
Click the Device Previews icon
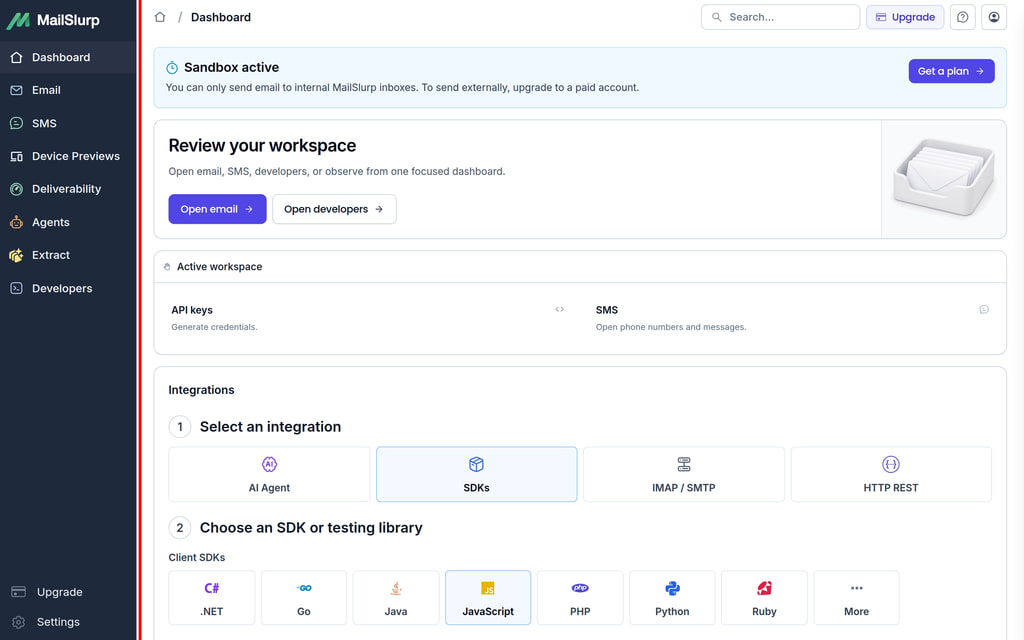[16, 156]
